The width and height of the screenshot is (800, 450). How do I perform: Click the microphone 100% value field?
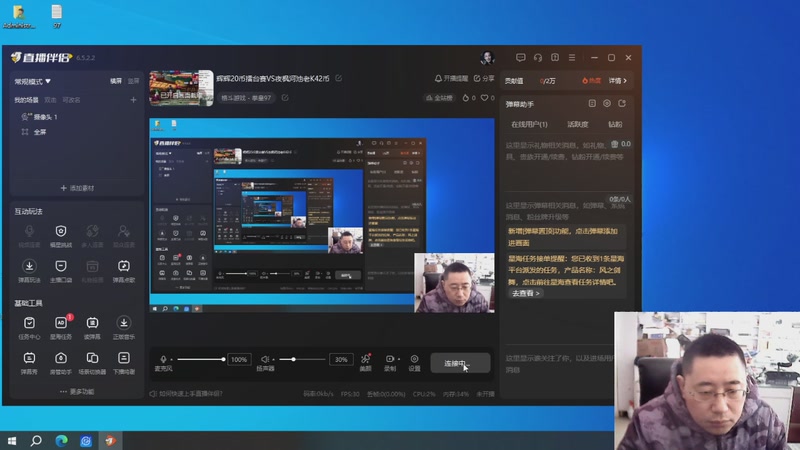coord(239,360)
